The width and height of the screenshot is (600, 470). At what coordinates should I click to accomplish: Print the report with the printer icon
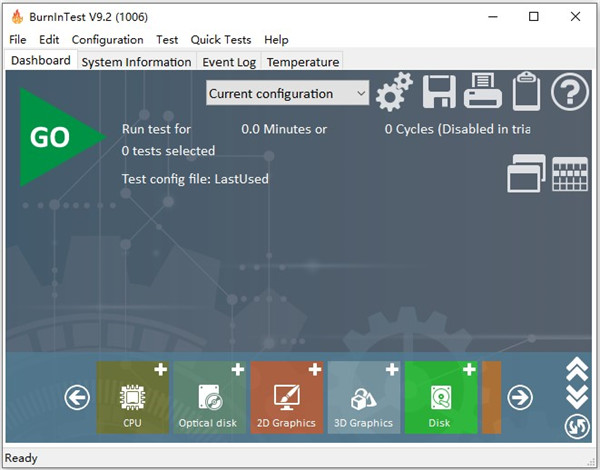(x=483, y=91)
